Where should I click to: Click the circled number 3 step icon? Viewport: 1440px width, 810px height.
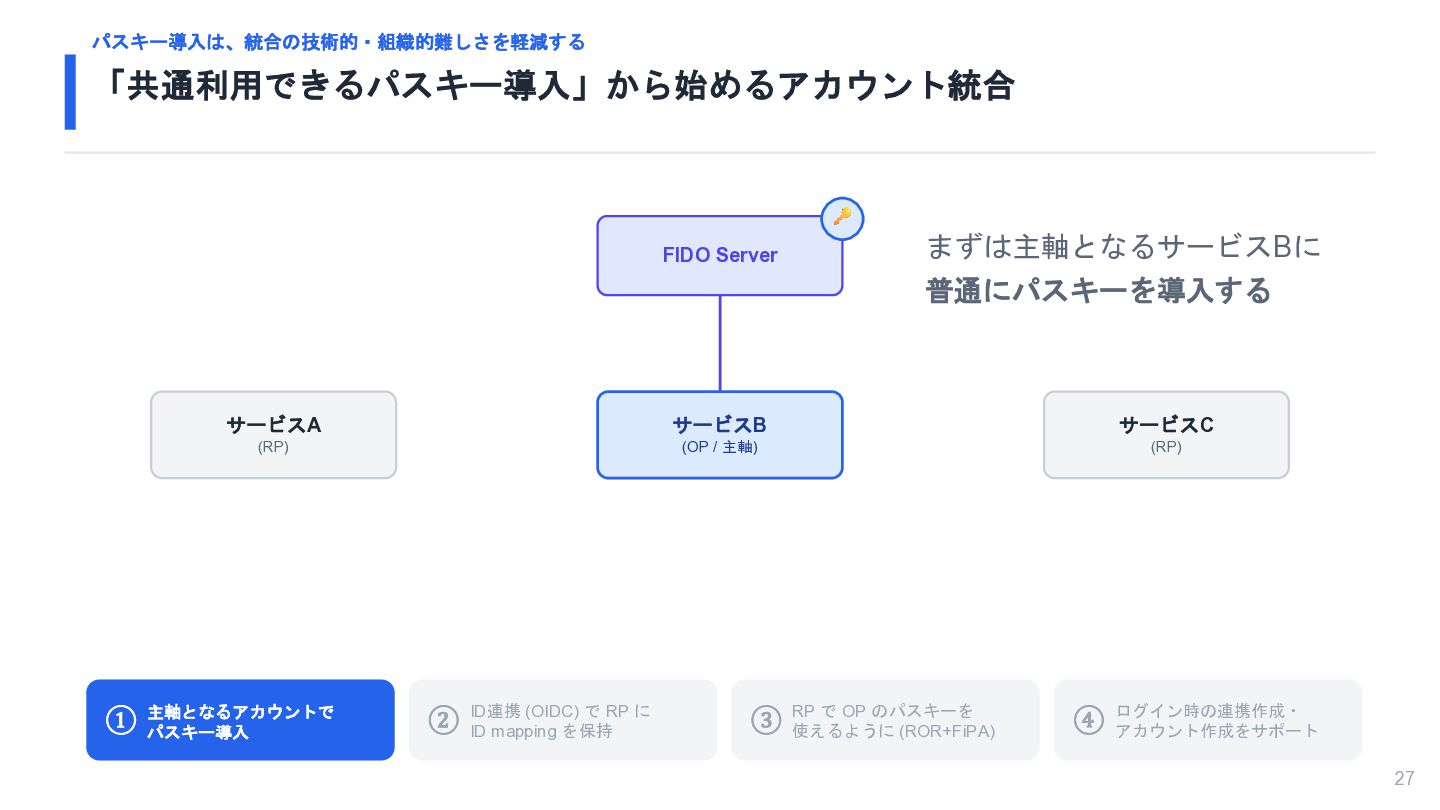point(766,720)
